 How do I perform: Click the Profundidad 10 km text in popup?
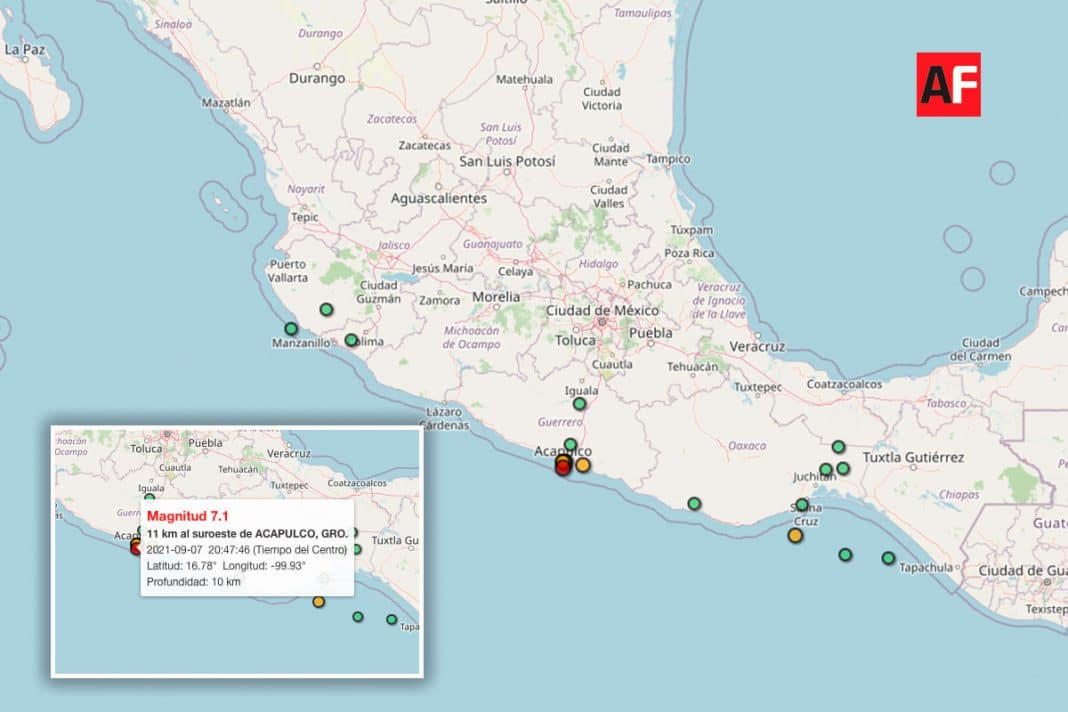(193, 581)
